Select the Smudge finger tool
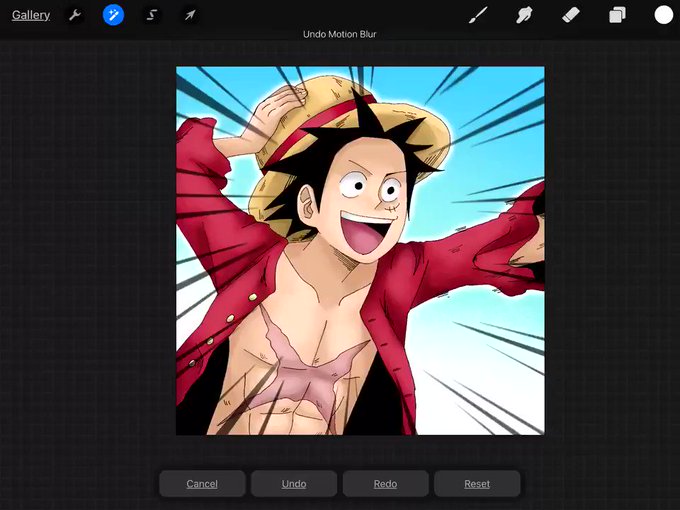680x510 pixels. (x=524, y=15)
